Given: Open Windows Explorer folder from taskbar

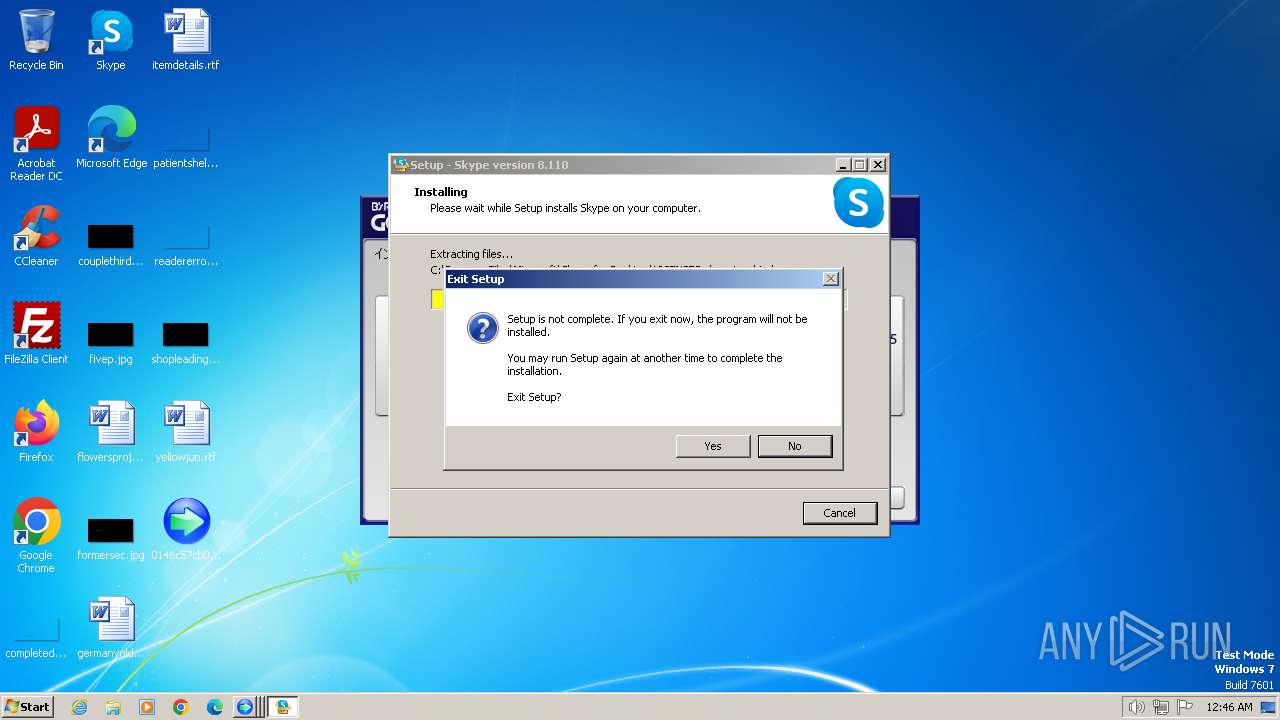Looking at the screenshot, I should coord(113,707).
